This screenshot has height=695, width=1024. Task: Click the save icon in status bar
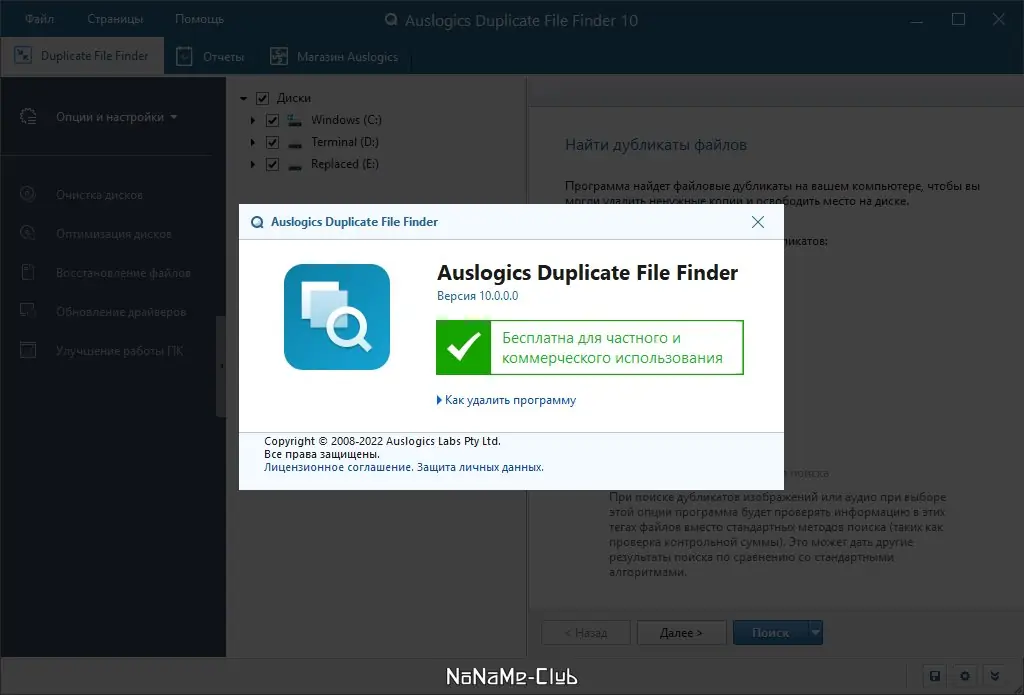(x=935, y=676)
